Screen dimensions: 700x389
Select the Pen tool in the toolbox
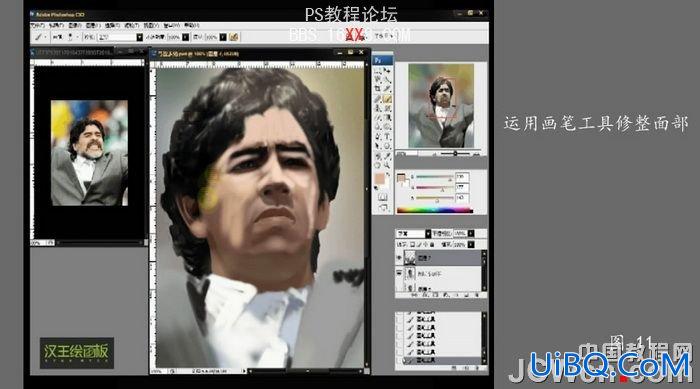pos(378,136)
